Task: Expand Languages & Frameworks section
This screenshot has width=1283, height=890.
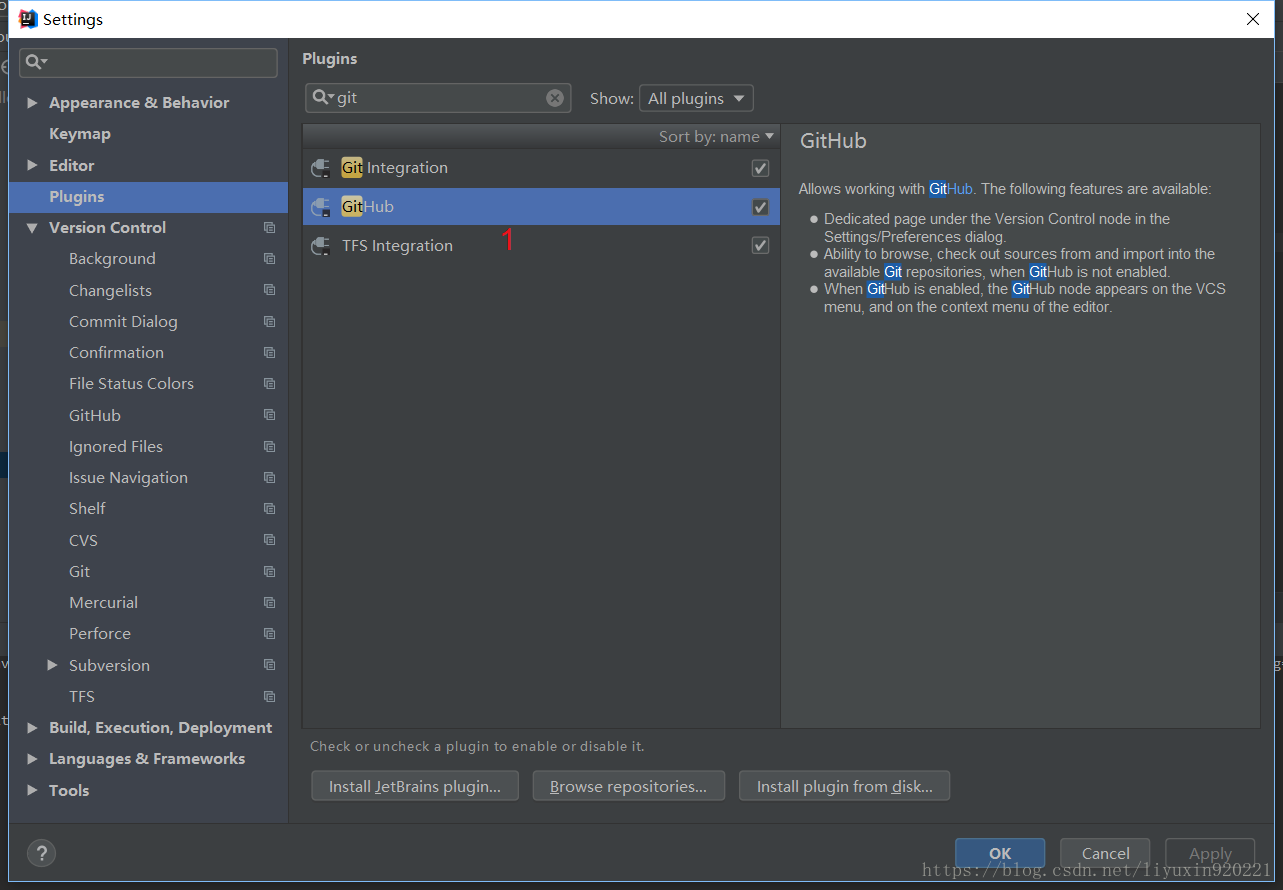Action: [33, 759]
